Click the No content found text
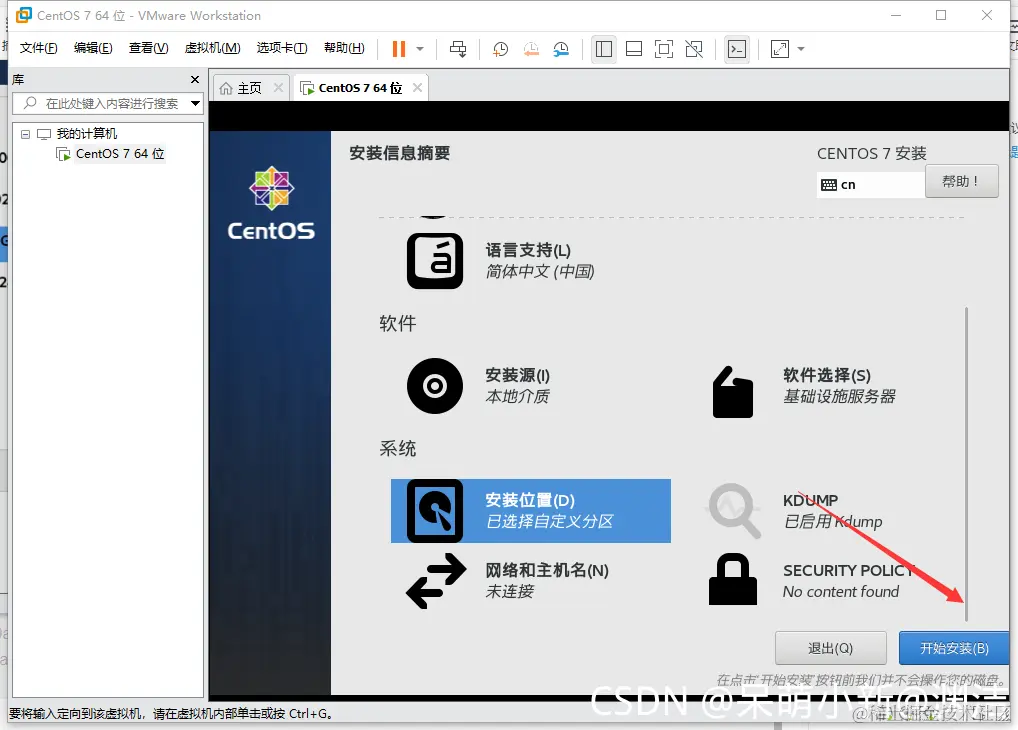The image size is (1018, 730). click(x=841, y=592)
